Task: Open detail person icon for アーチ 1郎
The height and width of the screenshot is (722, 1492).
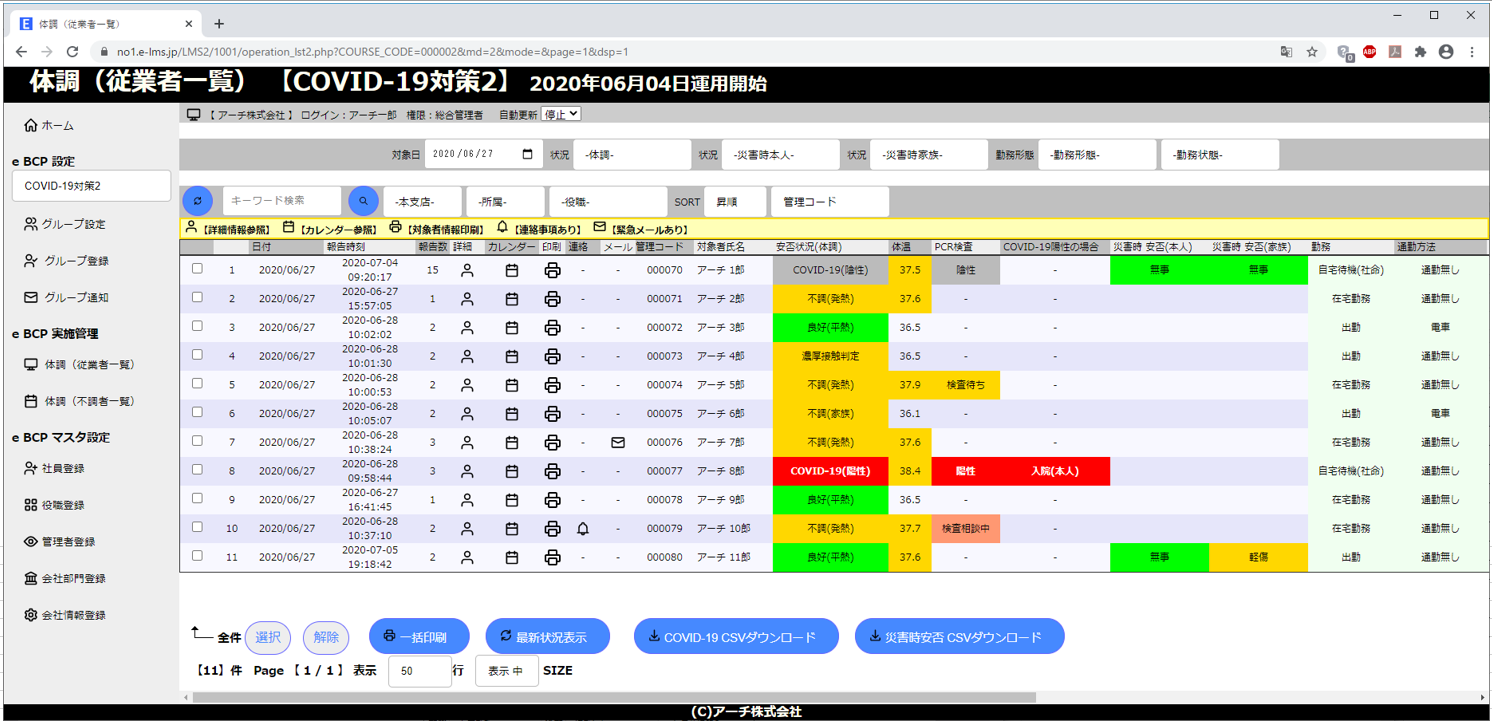Action: tap(466, 270)
